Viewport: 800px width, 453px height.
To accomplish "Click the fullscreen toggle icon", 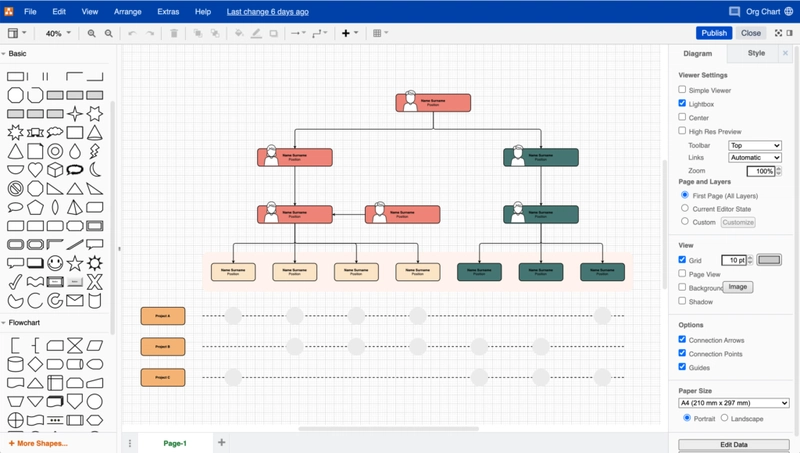I will pyautogui.click(x=778, y=33).
